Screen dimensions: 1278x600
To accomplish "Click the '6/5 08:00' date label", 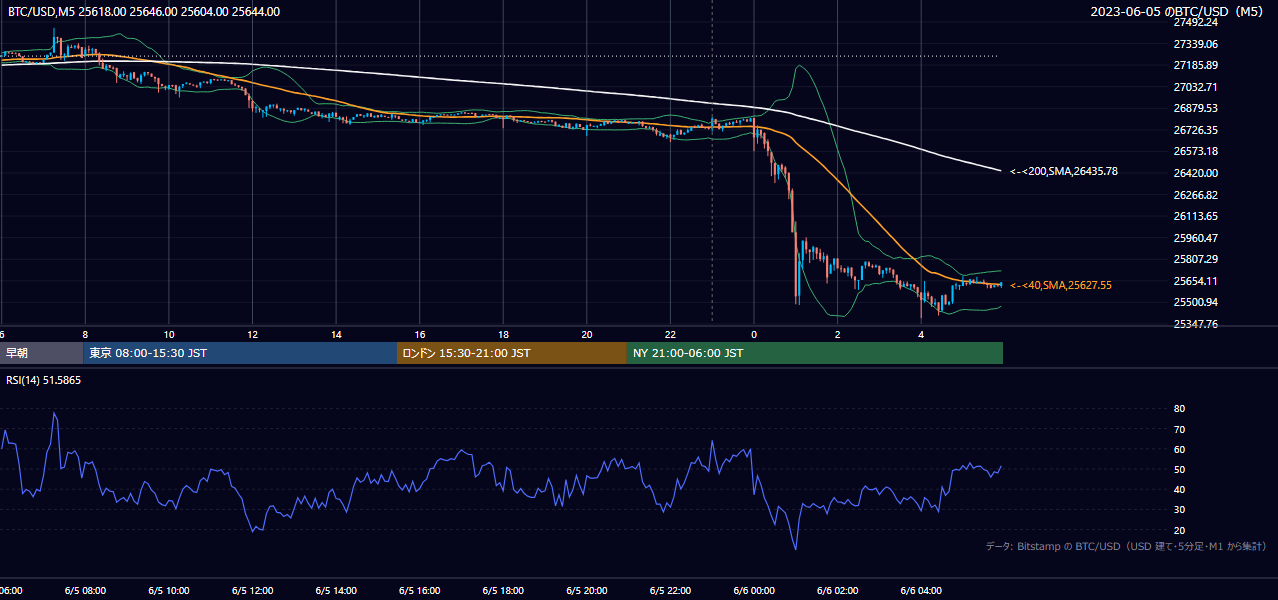I will point(85,590).
